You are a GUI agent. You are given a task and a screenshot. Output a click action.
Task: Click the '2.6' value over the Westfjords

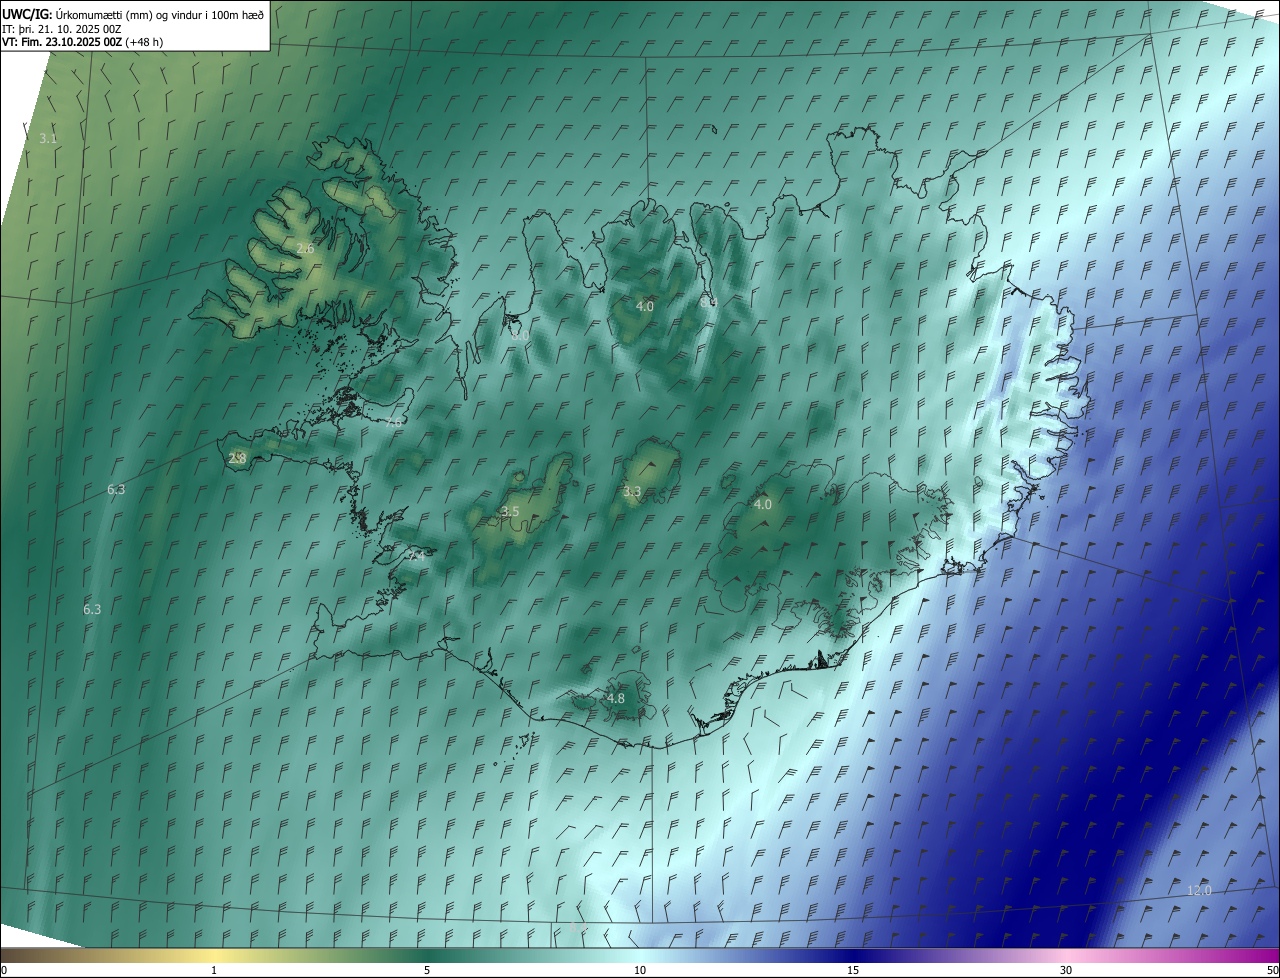(x=305, y=248)
